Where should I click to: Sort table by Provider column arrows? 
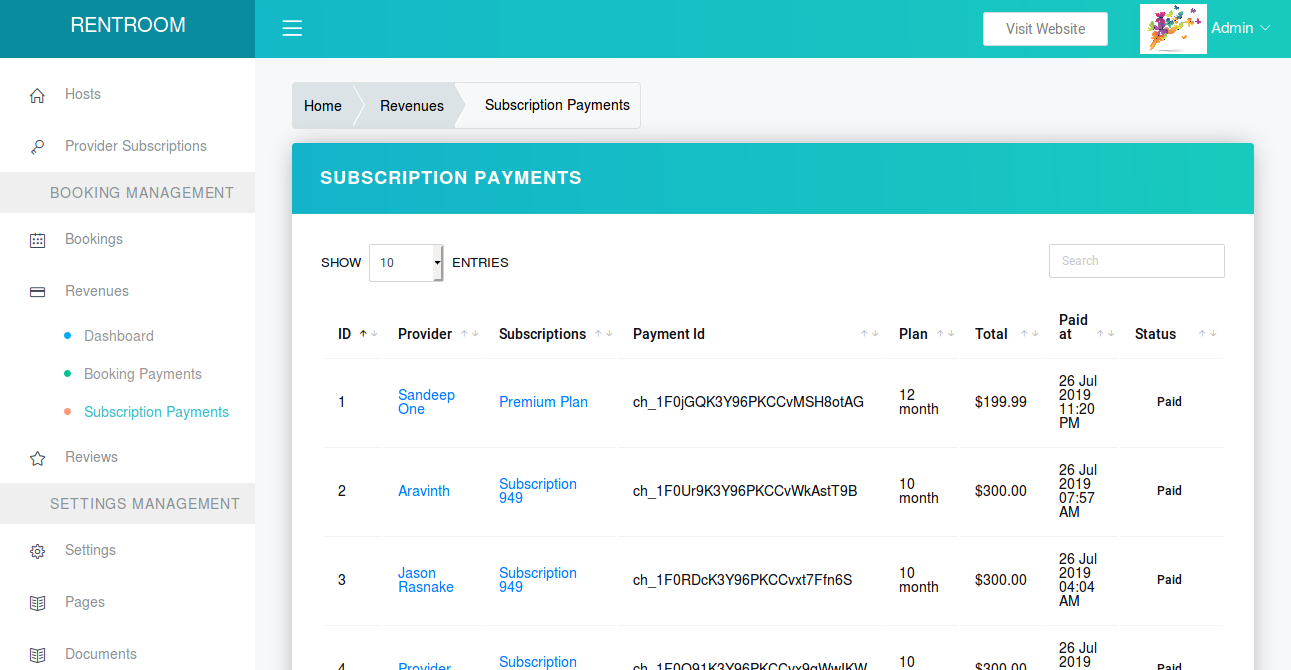point(470,334)
